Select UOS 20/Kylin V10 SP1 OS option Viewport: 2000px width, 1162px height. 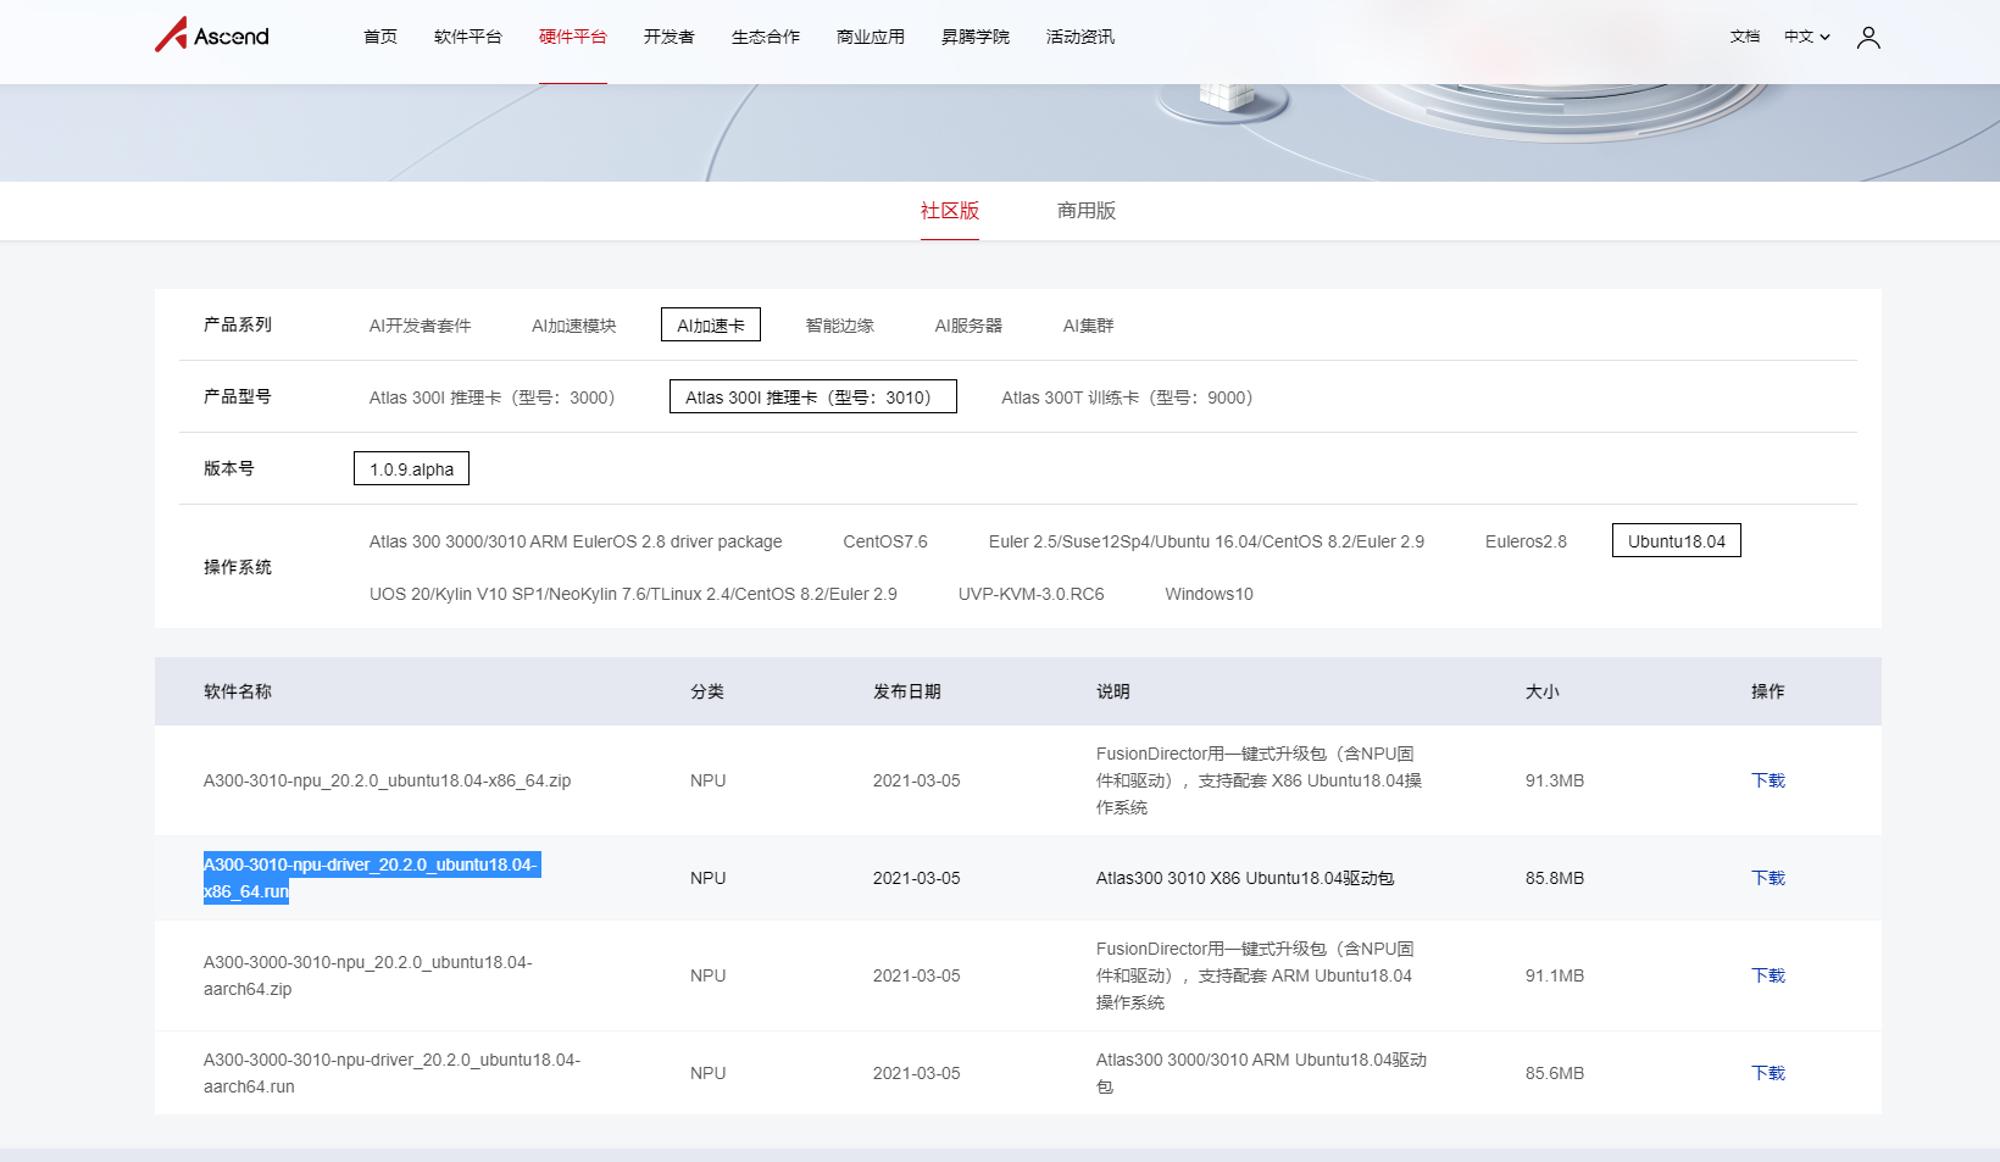point(633,593)
